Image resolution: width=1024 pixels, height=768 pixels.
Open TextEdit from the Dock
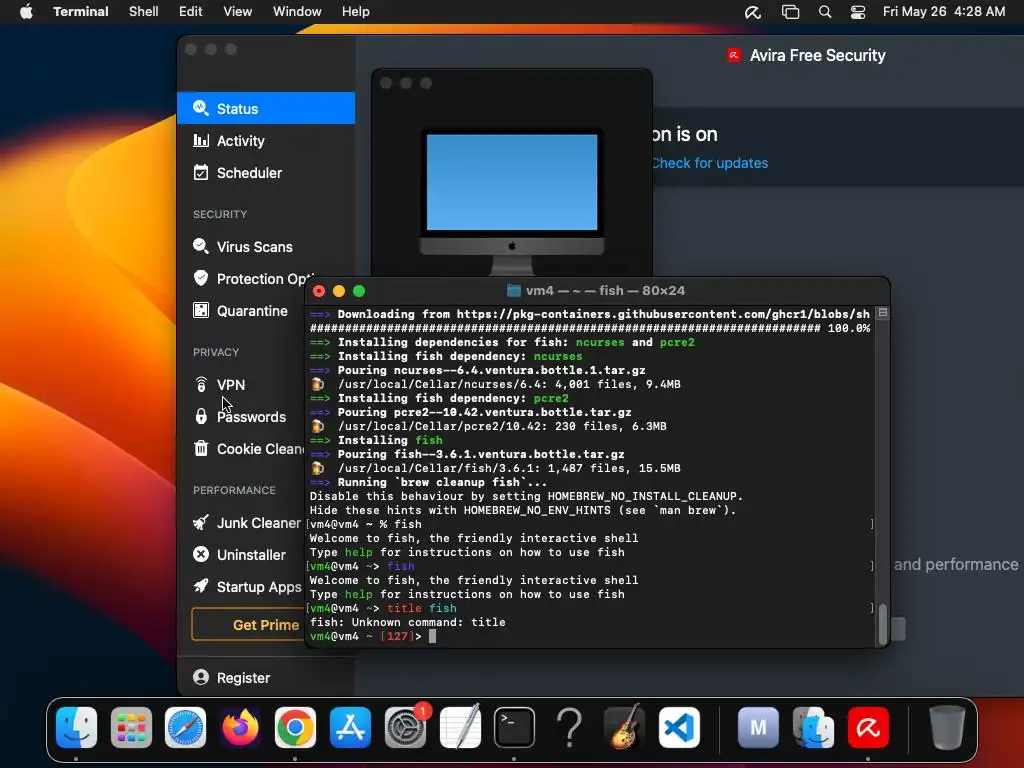click(460, 727)
